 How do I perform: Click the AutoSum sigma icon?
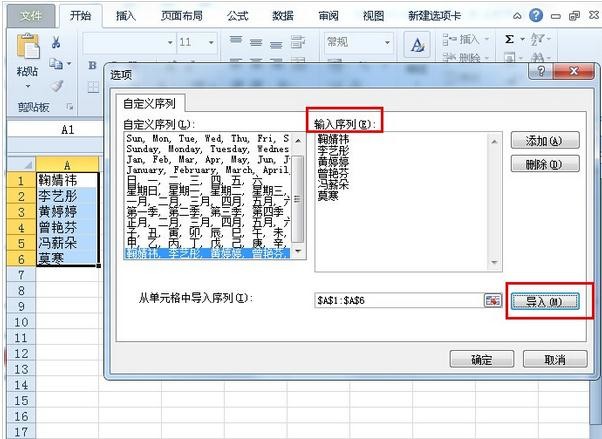click(510, 39)
